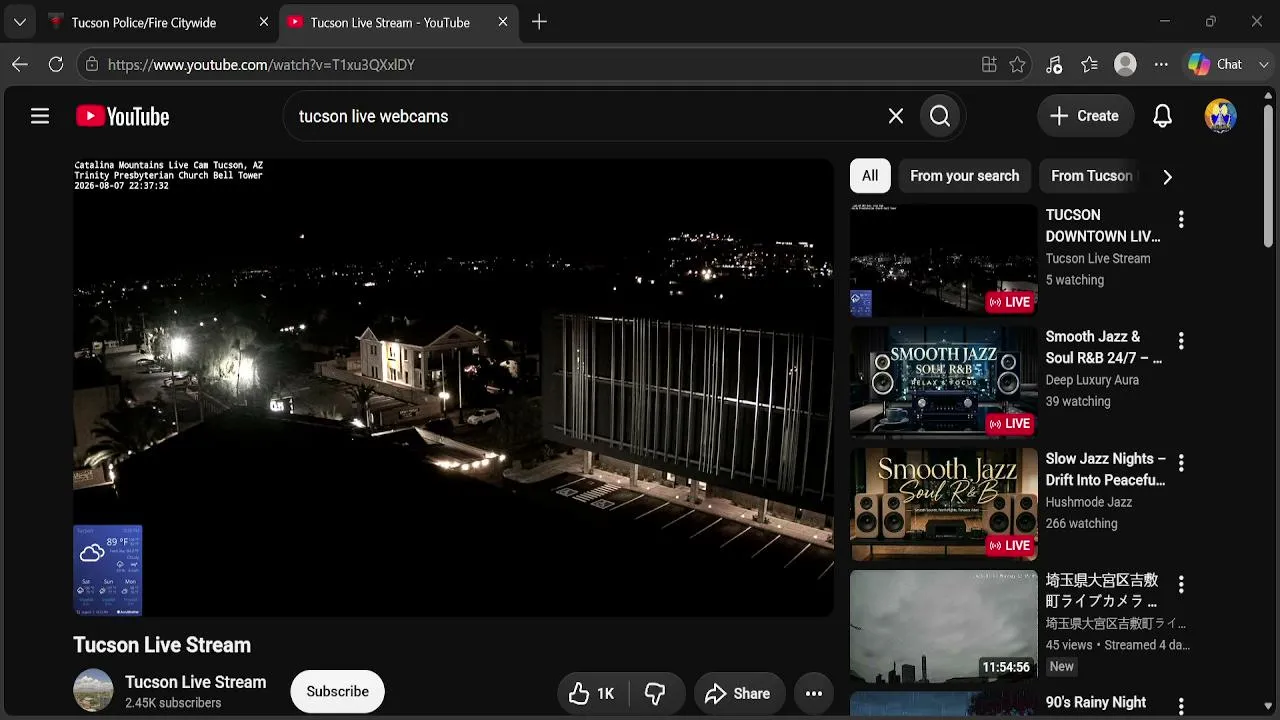The width and height of the screenshot is (1280, 720).
Task: Open the 11:54:56 streamed video thumbnail
Action: click(944, 624)
